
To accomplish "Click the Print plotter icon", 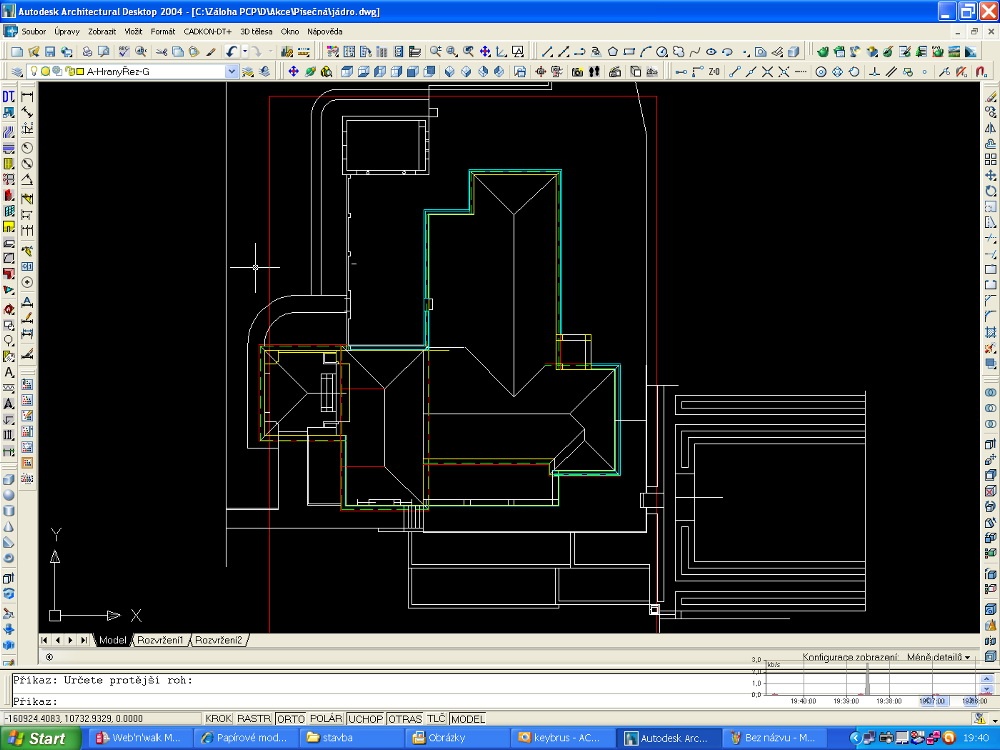I will 87,52.
